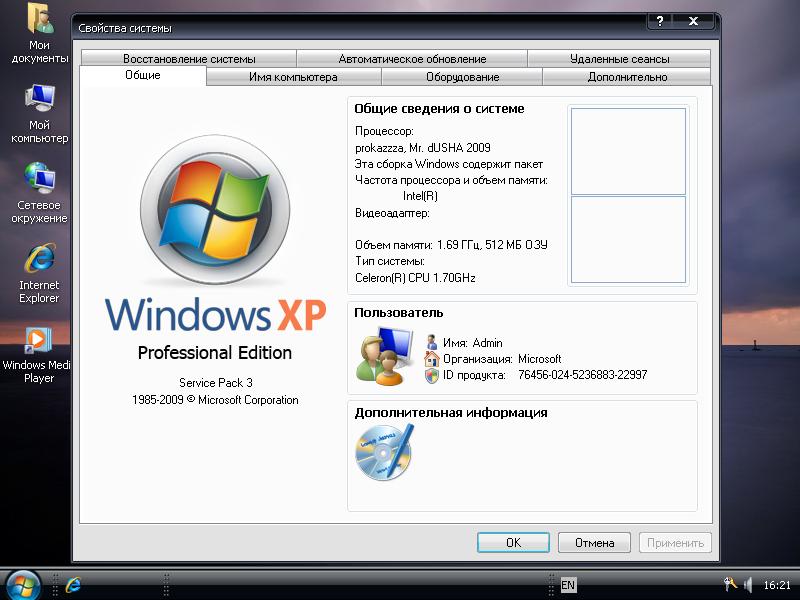Click the Professional Edition label
The image size is (800, 600).
point(215,353)
